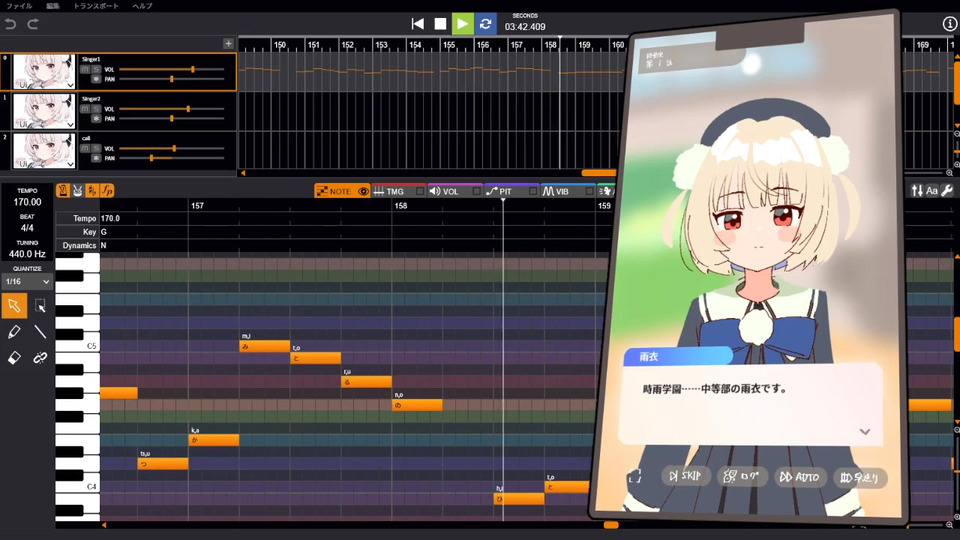Toggle the metronome icon
The image size is (960, 540).
pos(62,190)
